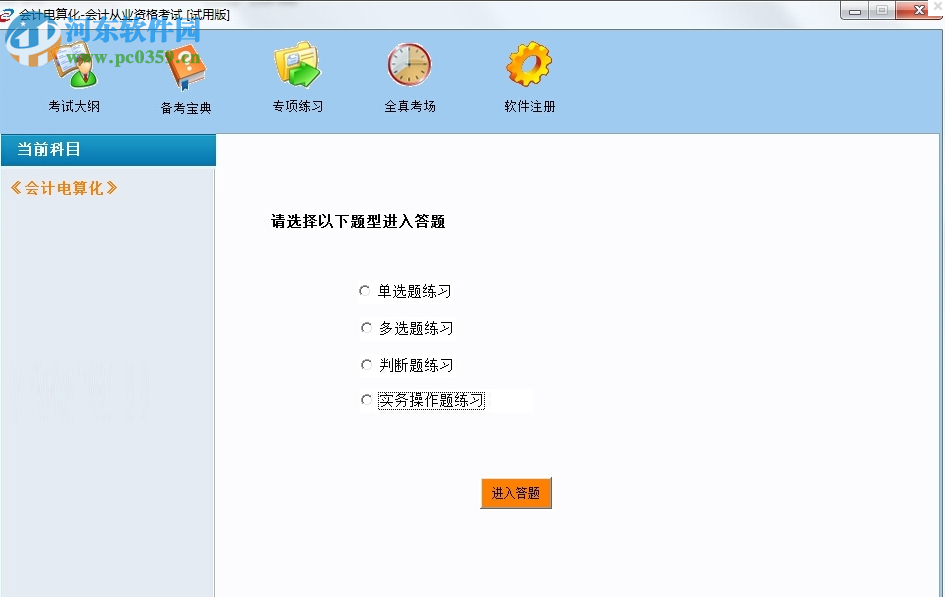Click the 考试大纲 label
947x597 pixels.
[x=74, y=106]
